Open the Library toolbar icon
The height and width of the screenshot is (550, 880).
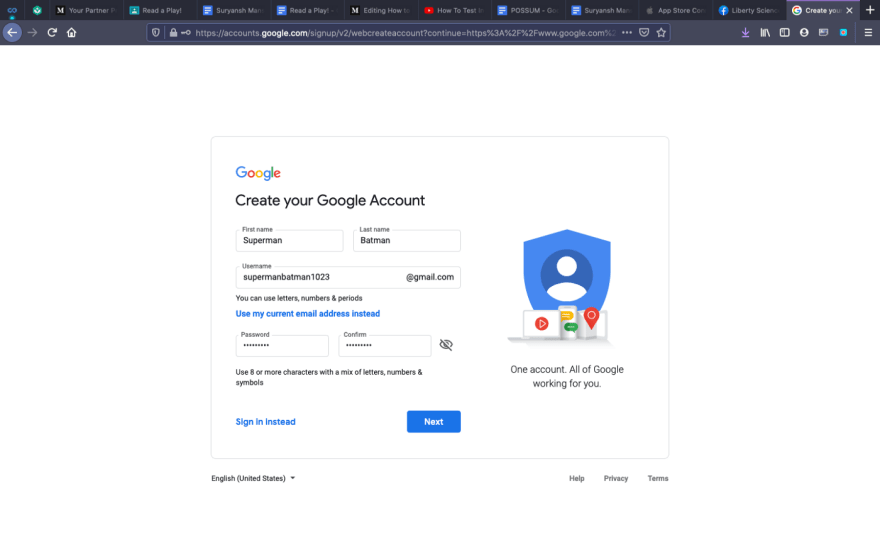click(765, 33)
